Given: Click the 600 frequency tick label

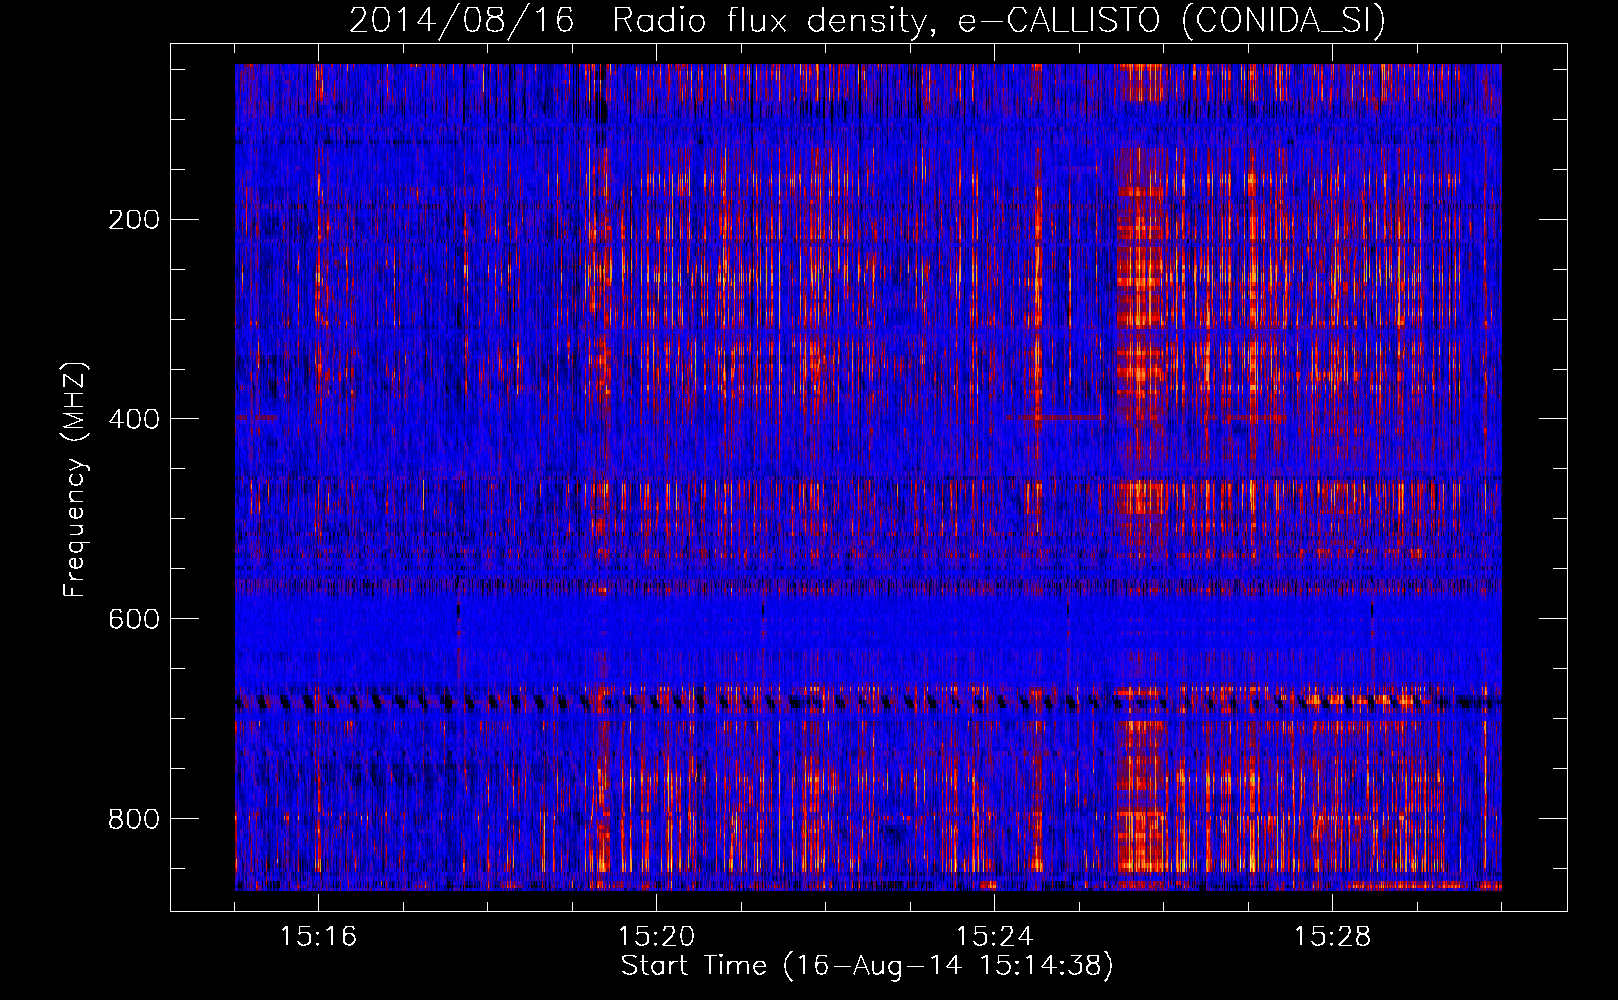Looking at the screenshot, I should (133, 620).
